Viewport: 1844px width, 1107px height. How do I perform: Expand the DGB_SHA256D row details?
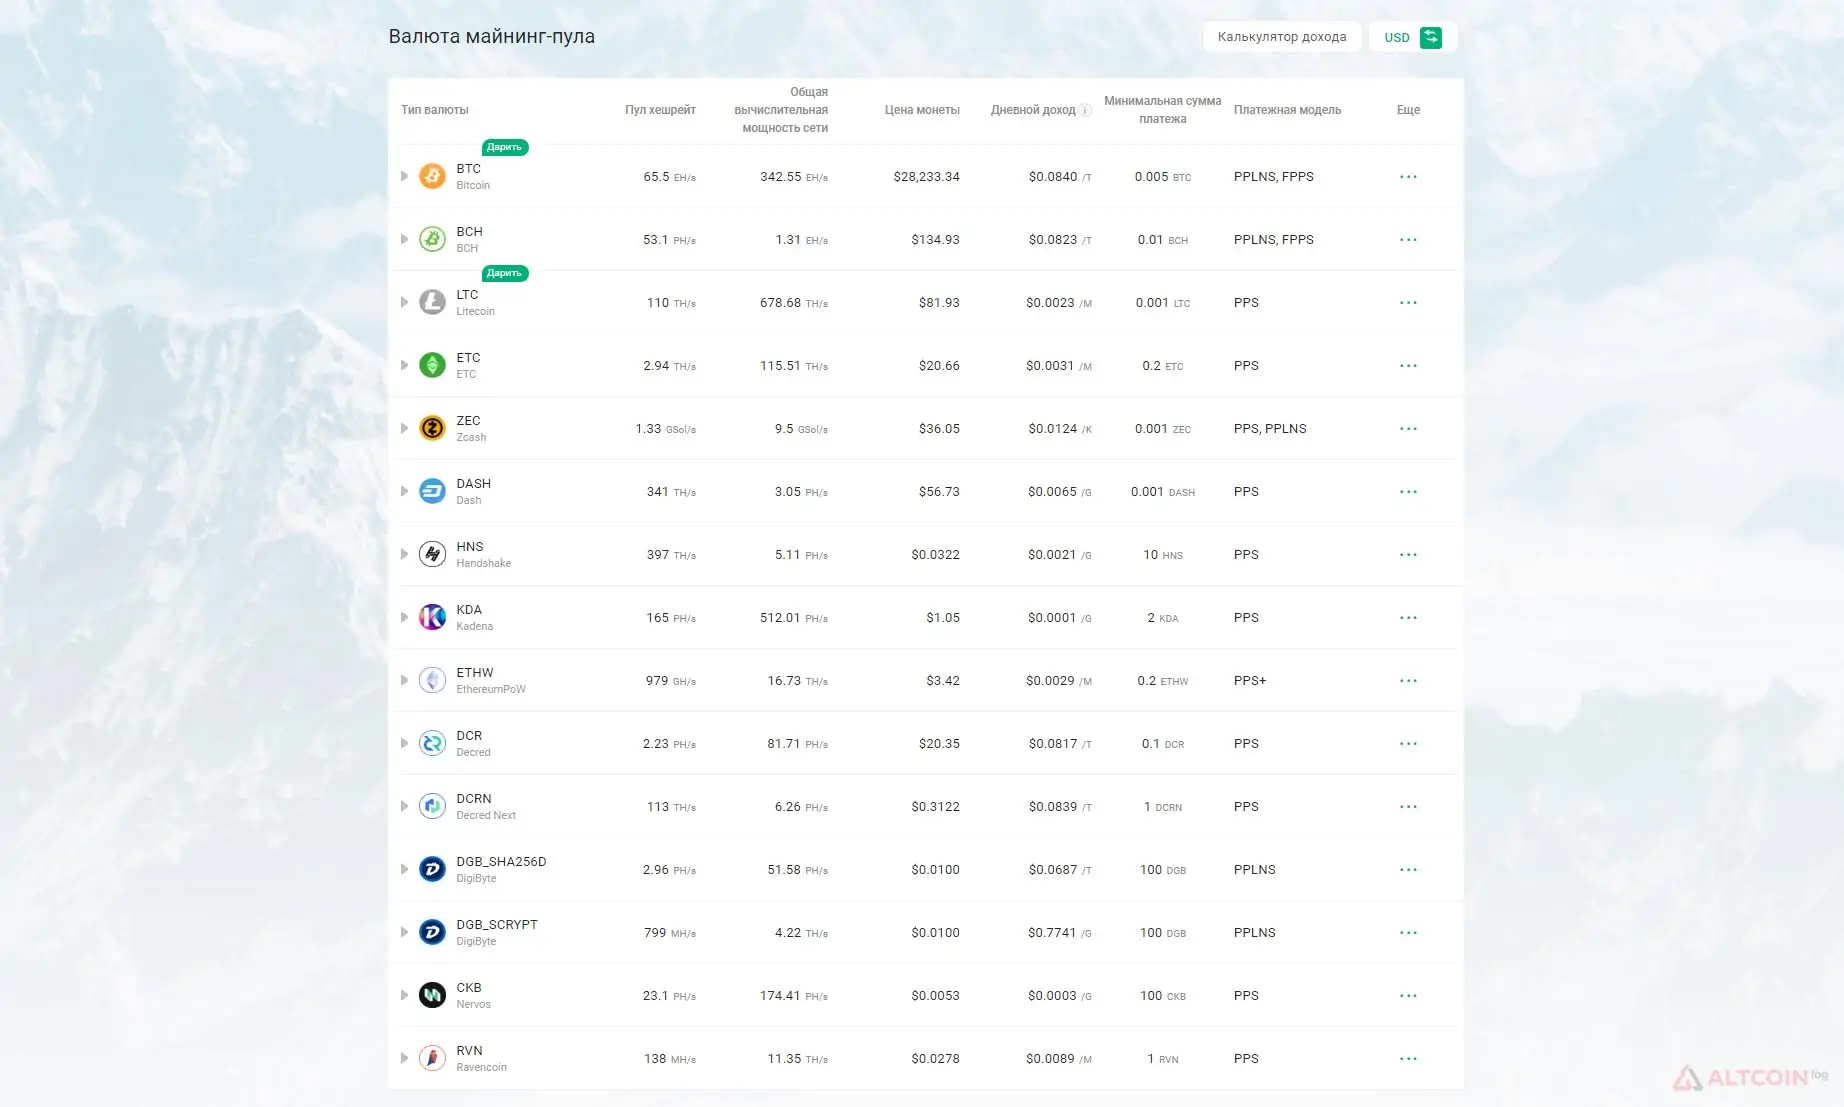point(404,869)
